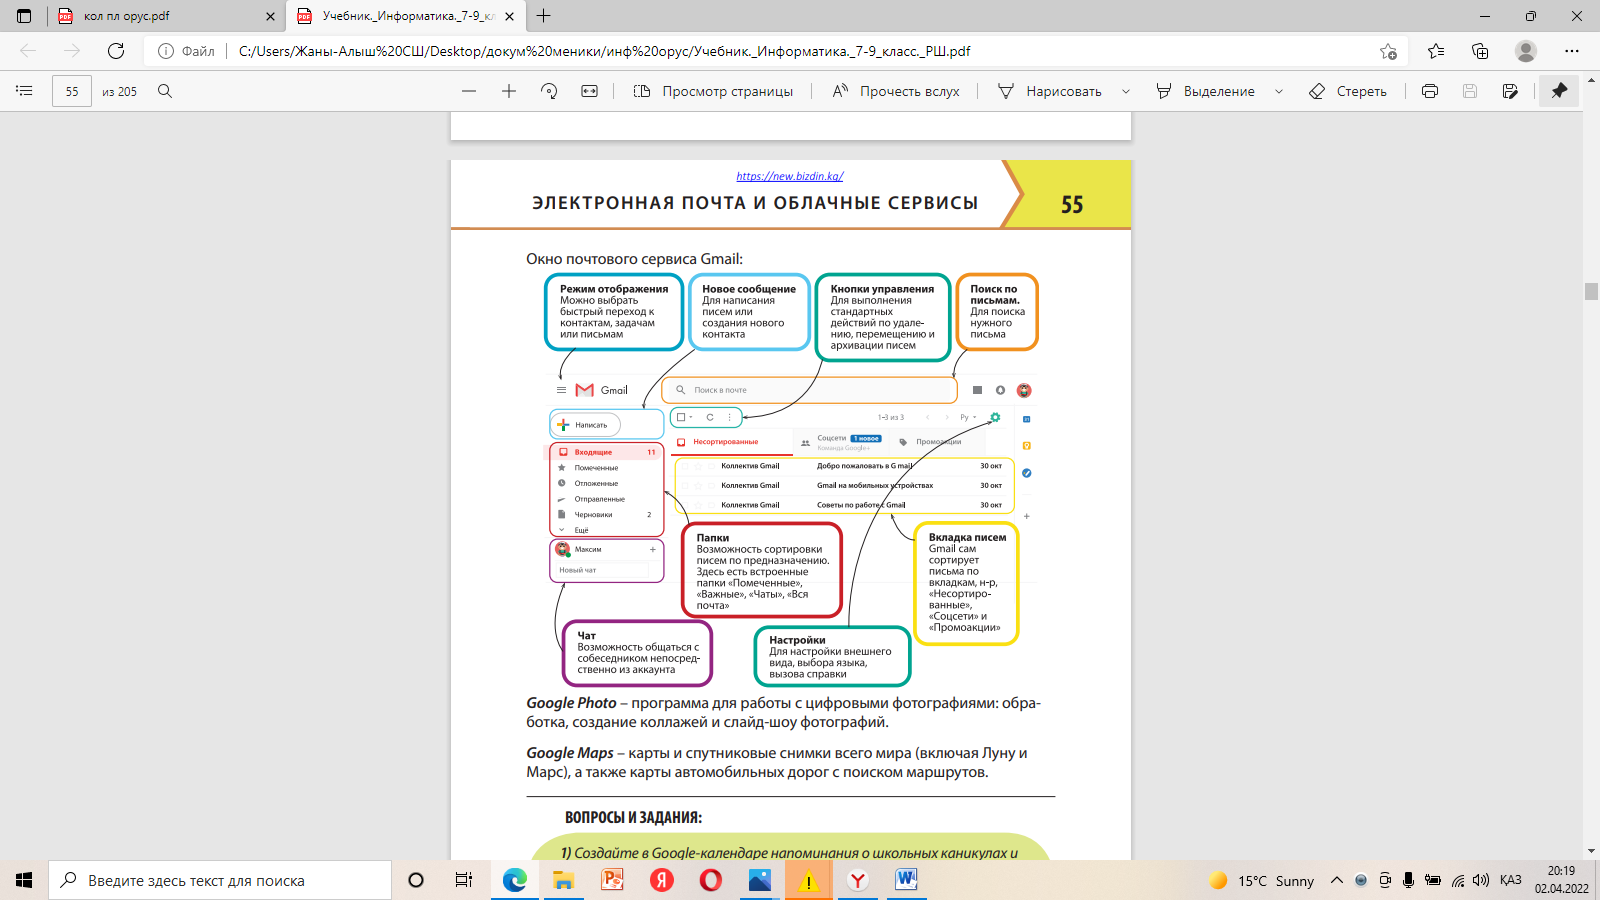Zoom in with the plus button
This screenshot has width=1600, height=900.
coord(509,91)
